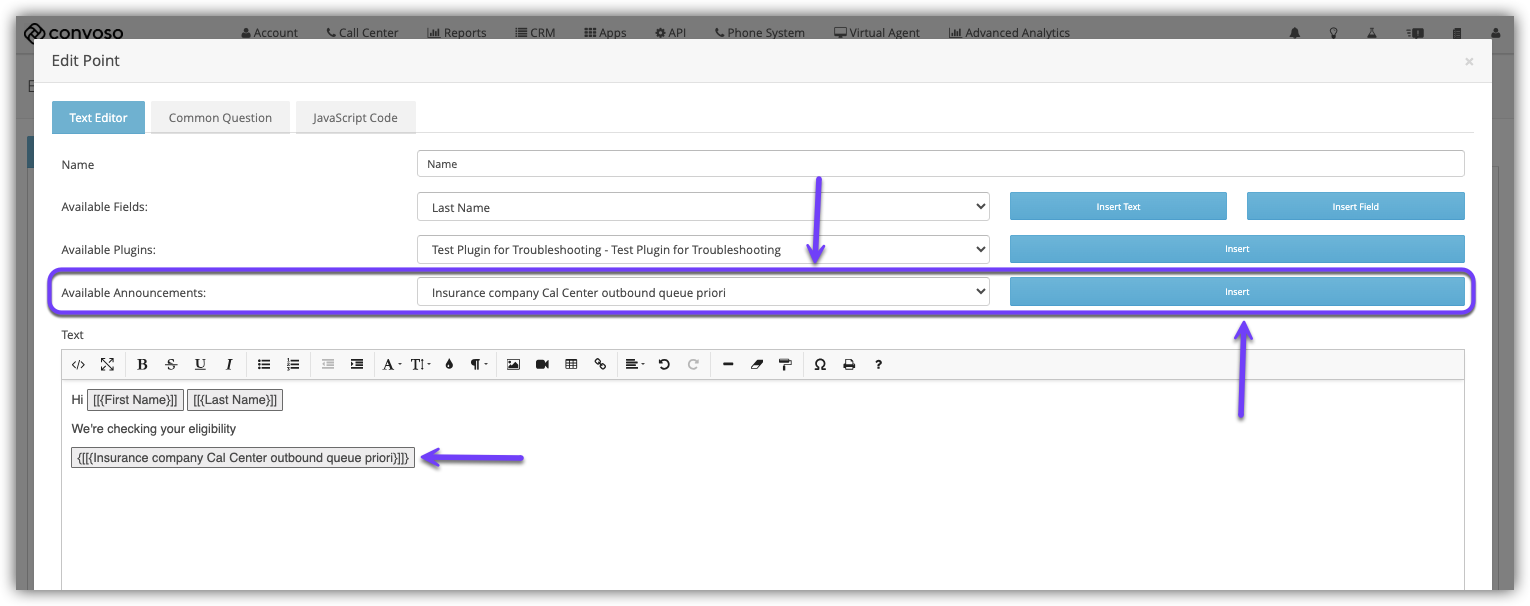Open the code view of the editor
Image resolution: width=1530 pixels, height=606 pixels.
(78, 365)
